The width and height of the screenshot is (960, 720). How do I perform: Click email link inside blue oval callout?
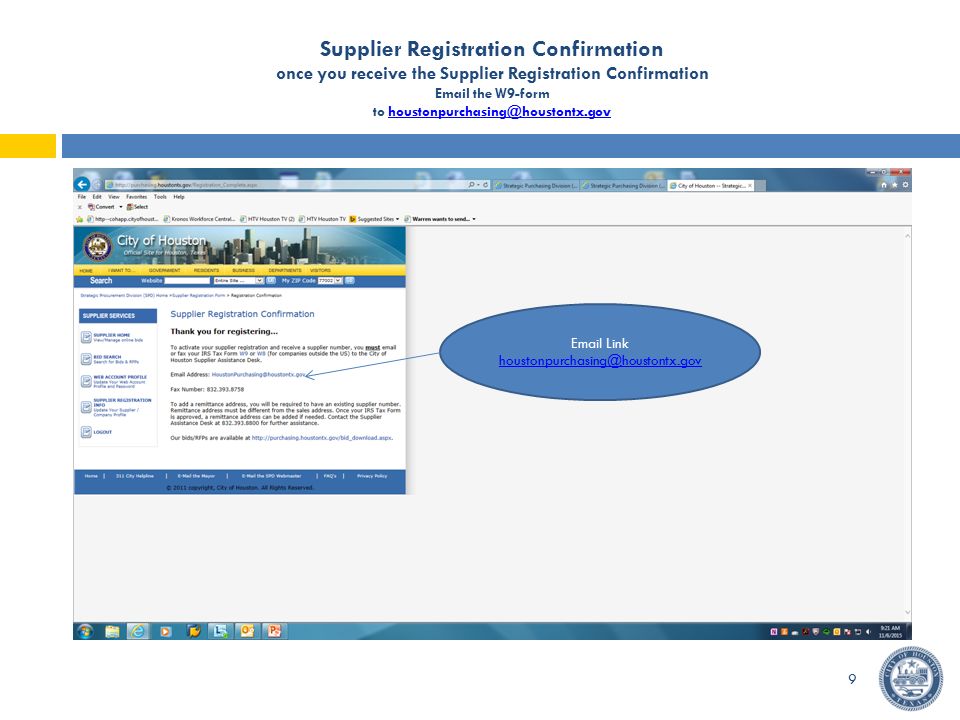600,361
